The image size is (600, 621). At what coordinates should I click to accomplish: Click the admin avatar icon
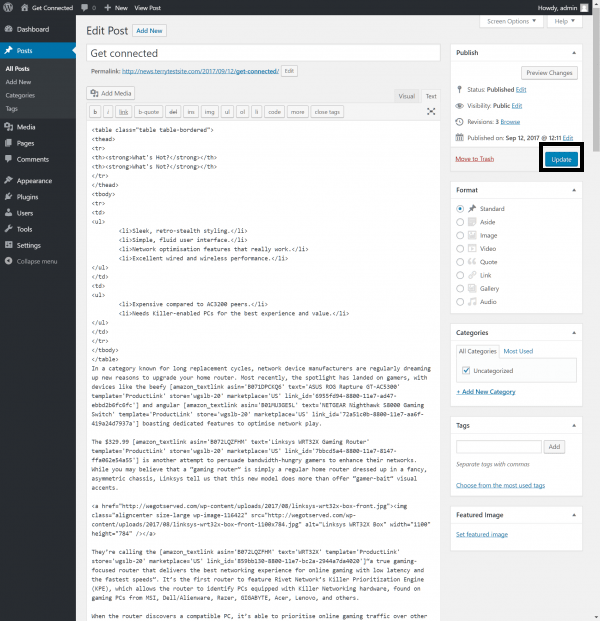pos(584,8)
